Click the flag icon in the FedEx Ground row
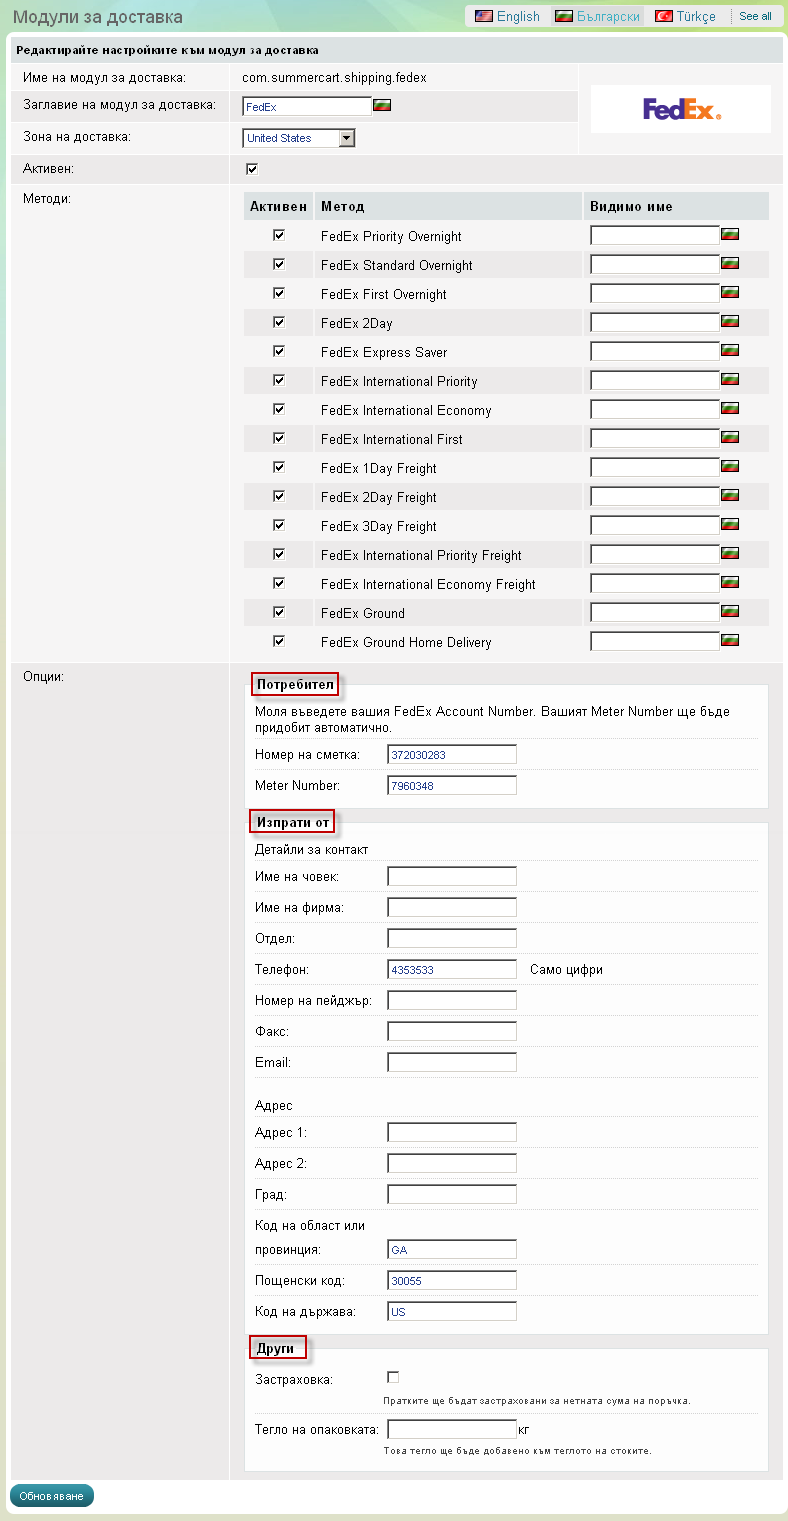The width and height of the screenshot is (788, 1521). [x=730, y=612]
